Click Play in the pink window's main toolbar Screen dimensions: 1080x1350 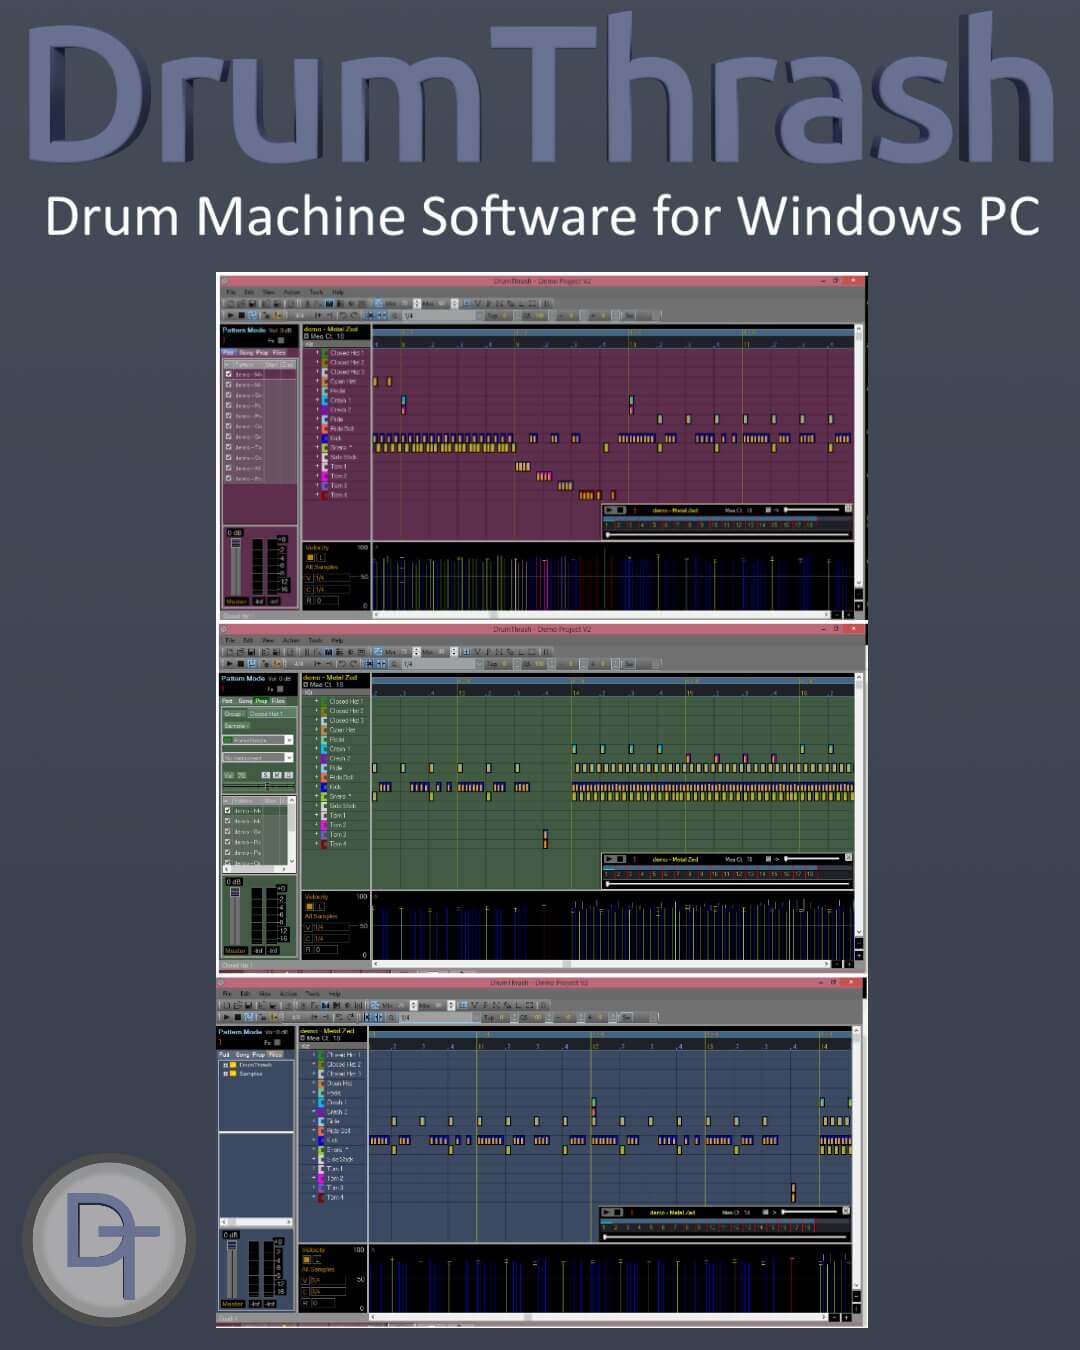pos(229,316)
